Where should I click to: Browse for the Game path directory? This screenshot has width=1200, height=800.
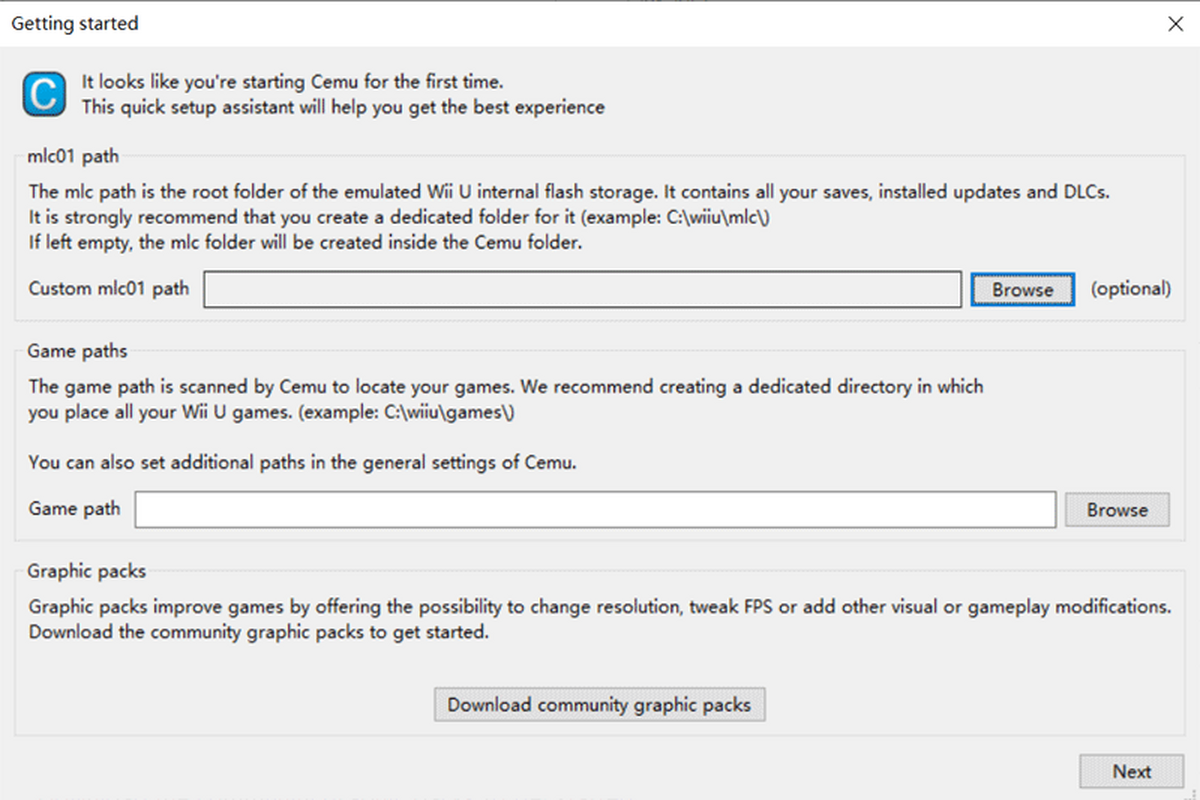tap(1116, 509)
